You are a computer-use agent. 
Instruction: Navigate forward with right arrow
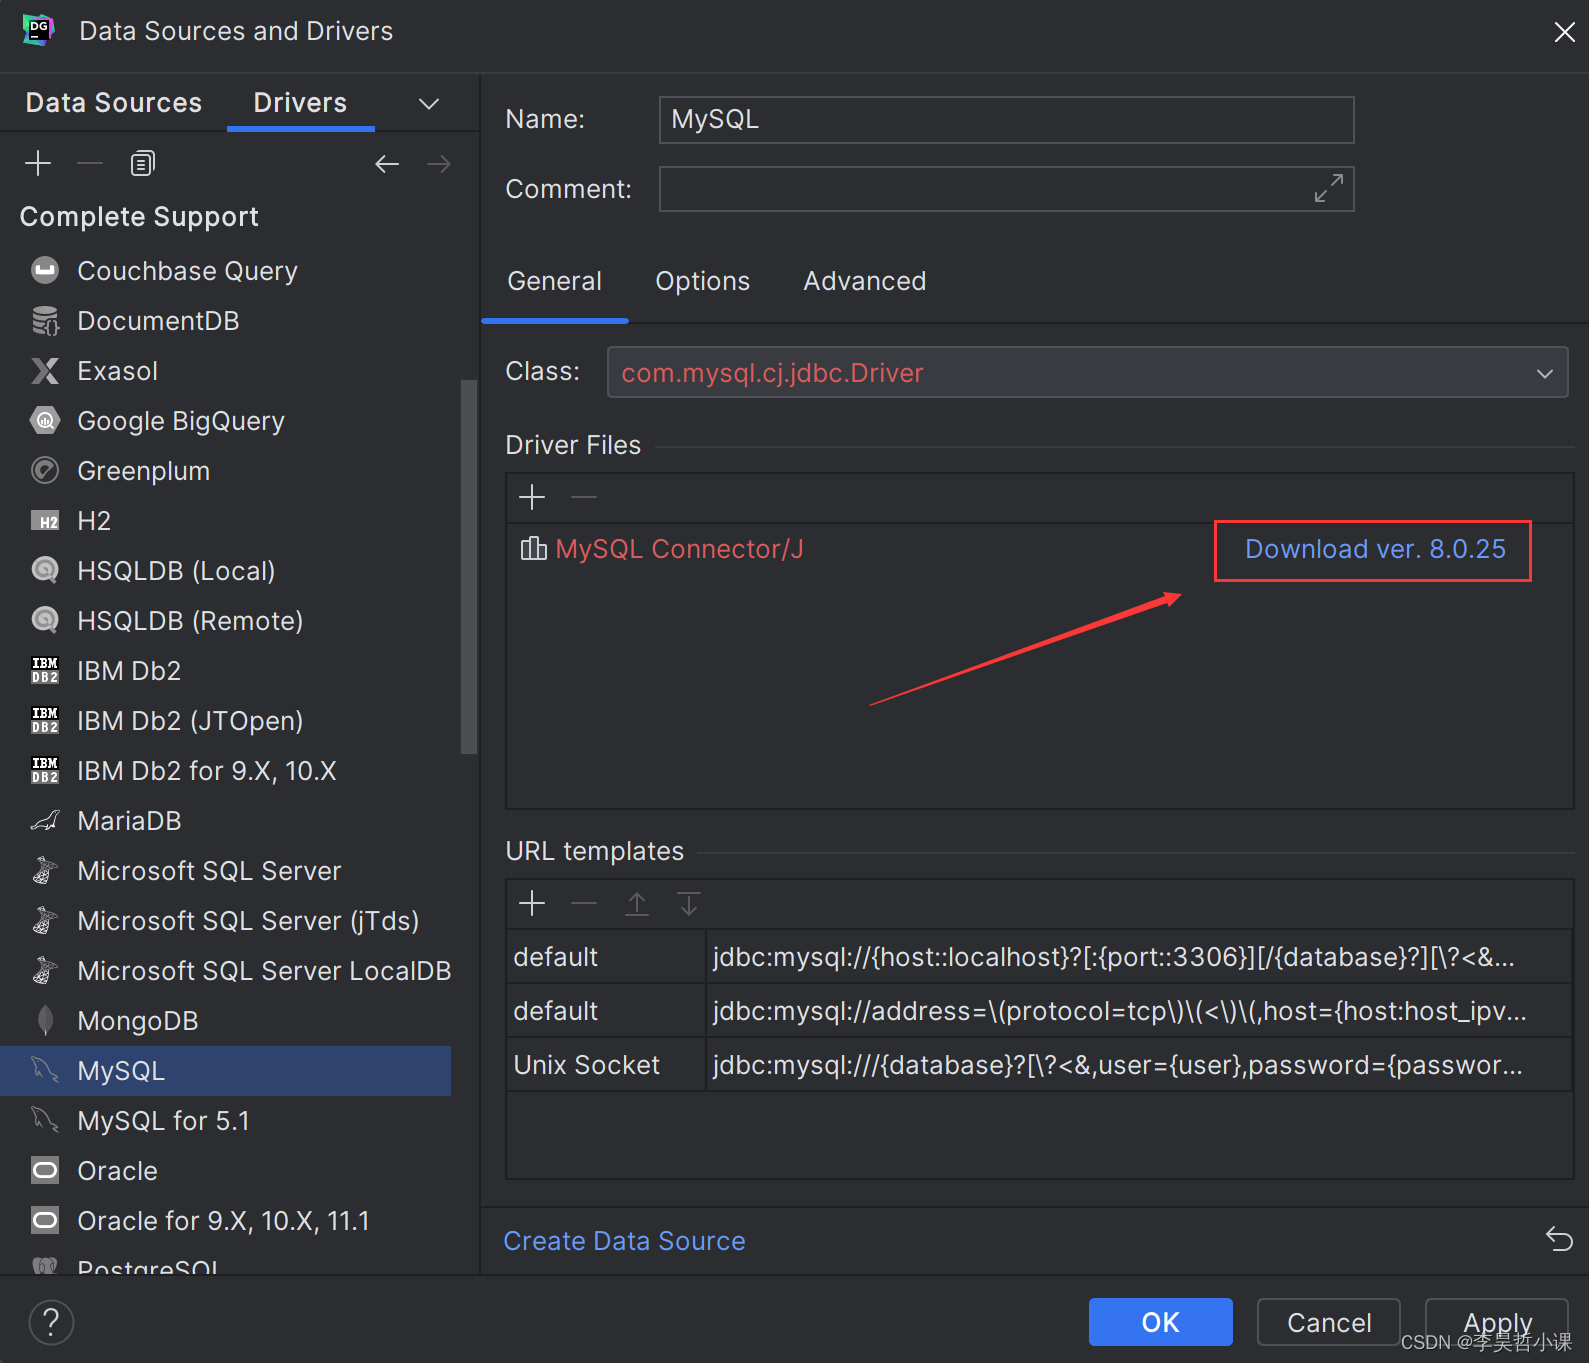coord(439,164)
